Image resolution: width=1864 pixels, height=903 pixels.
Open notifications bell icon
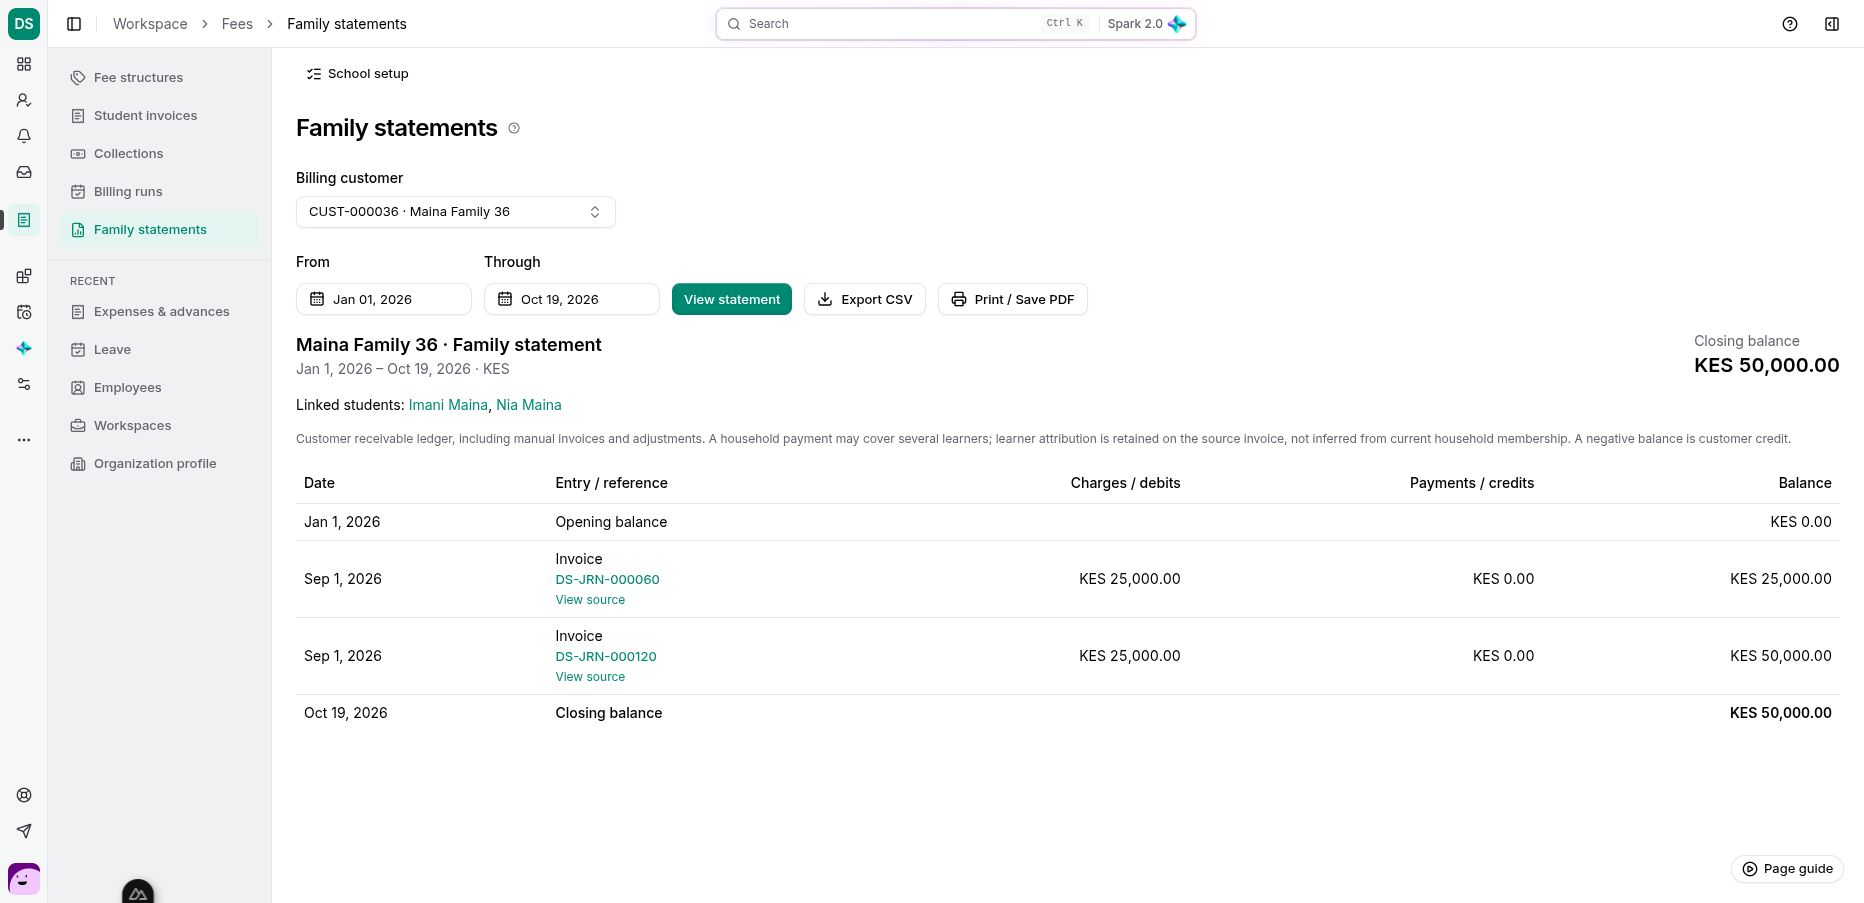click(x=24, y=136)
